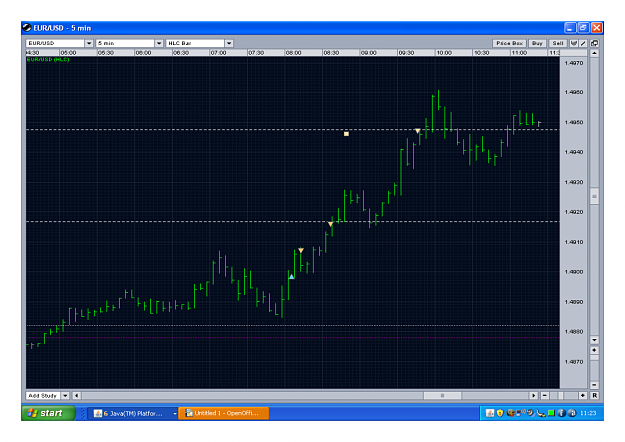Click horizontal zoom in plus button
625x442 pixels.
pyautogui.click(x=583, y=395)
